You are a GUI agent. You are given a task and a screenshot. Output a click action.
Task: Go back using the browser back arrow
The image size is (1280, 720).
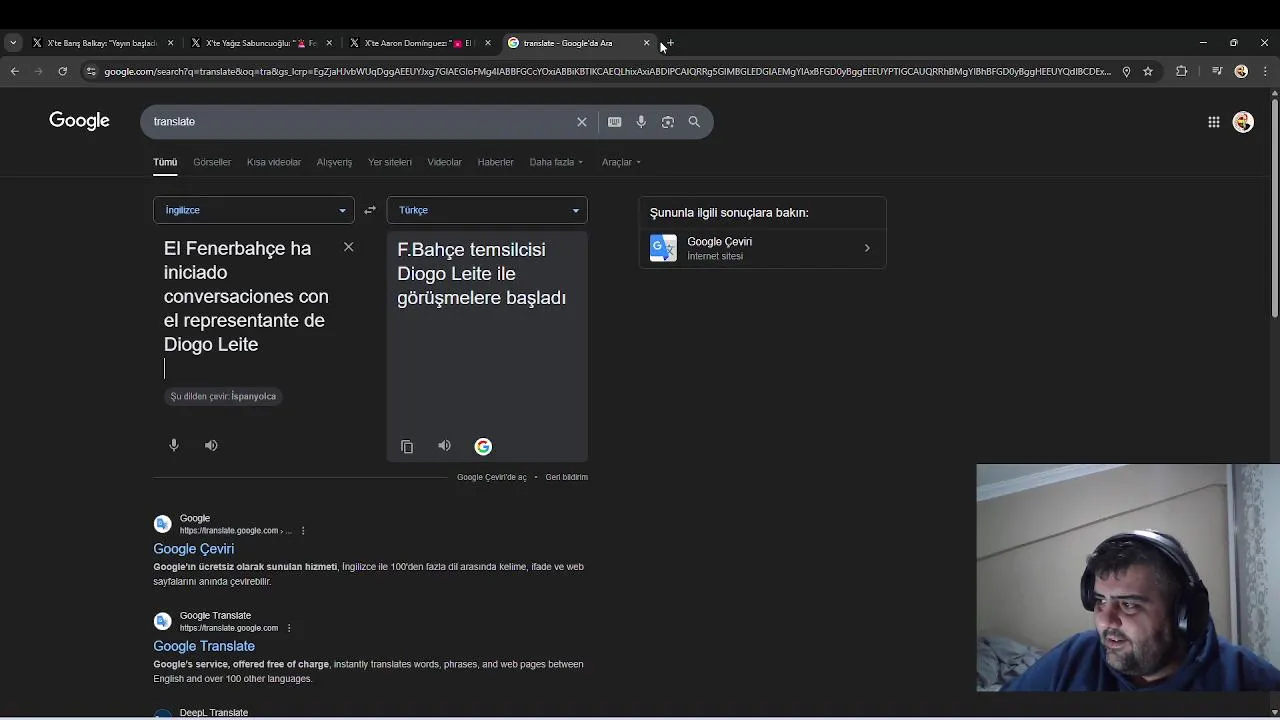coord(14,71)
